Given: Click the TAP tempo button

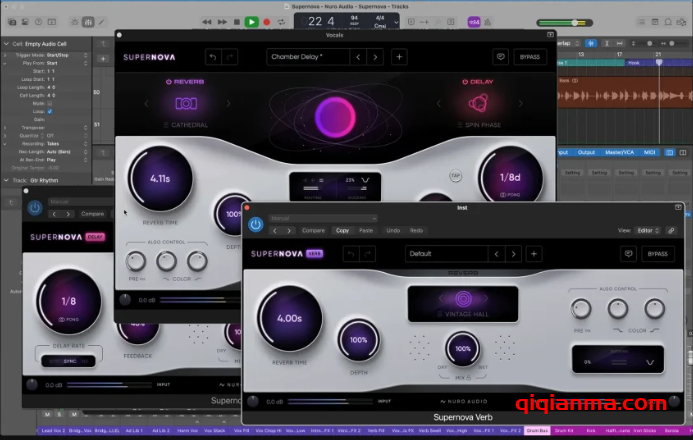Looking at the screenshot, I should click(x=455, y=176).
